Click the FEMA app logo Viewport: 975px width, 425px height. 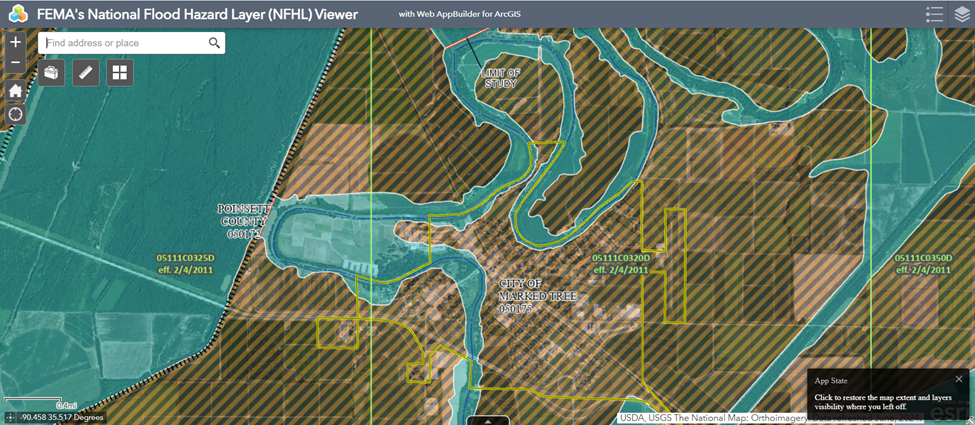17,14
